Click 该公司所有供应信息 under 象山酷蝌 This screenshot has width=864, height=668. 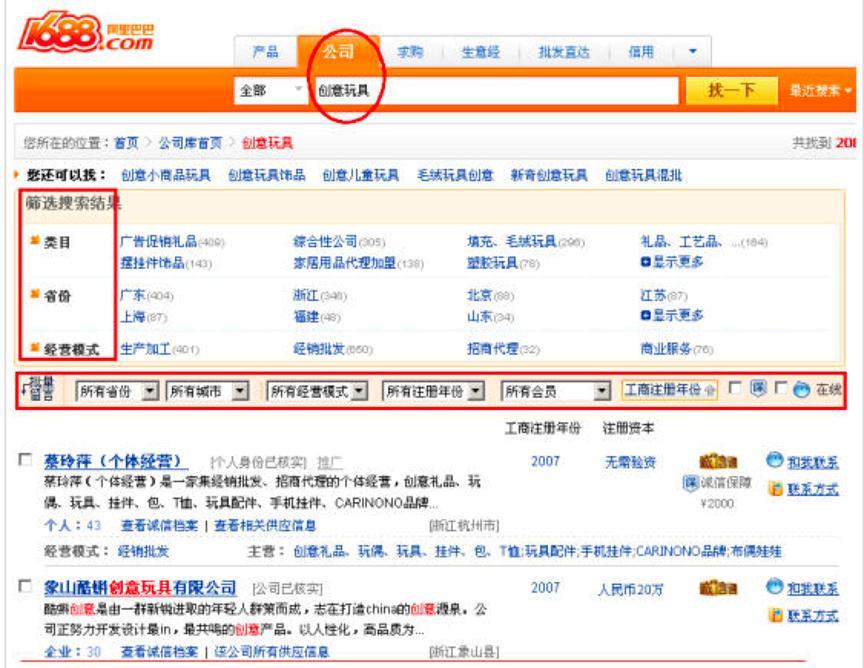(271, 652)
